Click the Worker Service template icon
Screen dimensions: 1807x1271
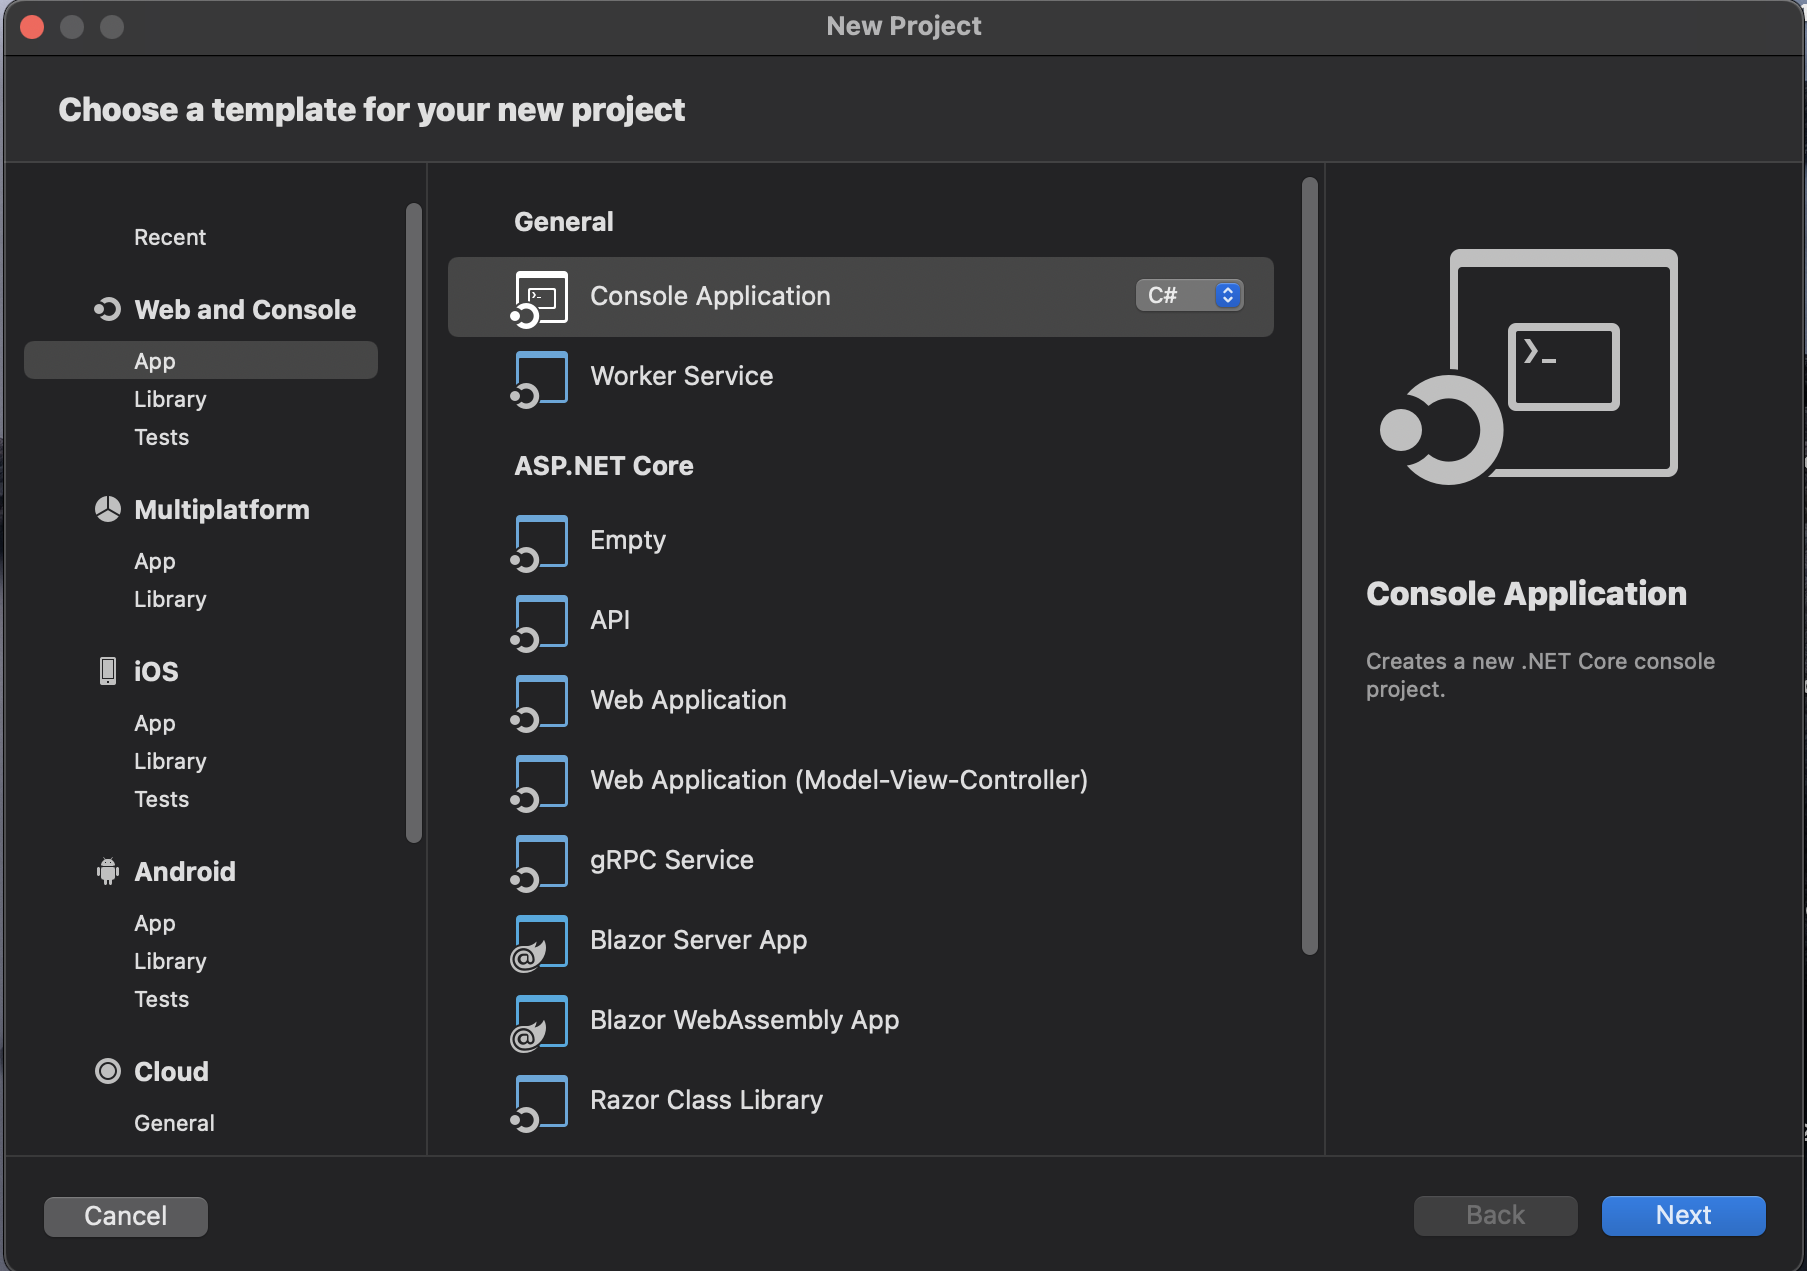[x=539, y=378]
